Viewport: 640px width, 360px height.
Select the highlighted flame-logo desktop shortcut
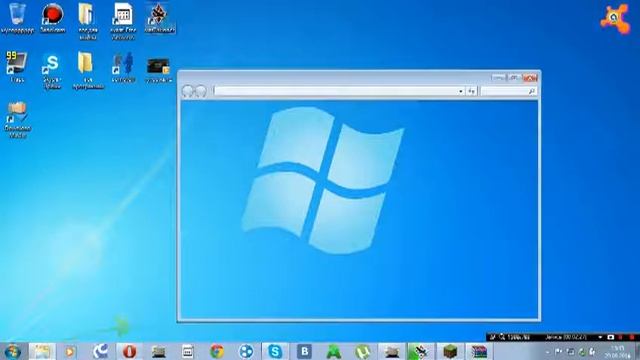(160, 18)
